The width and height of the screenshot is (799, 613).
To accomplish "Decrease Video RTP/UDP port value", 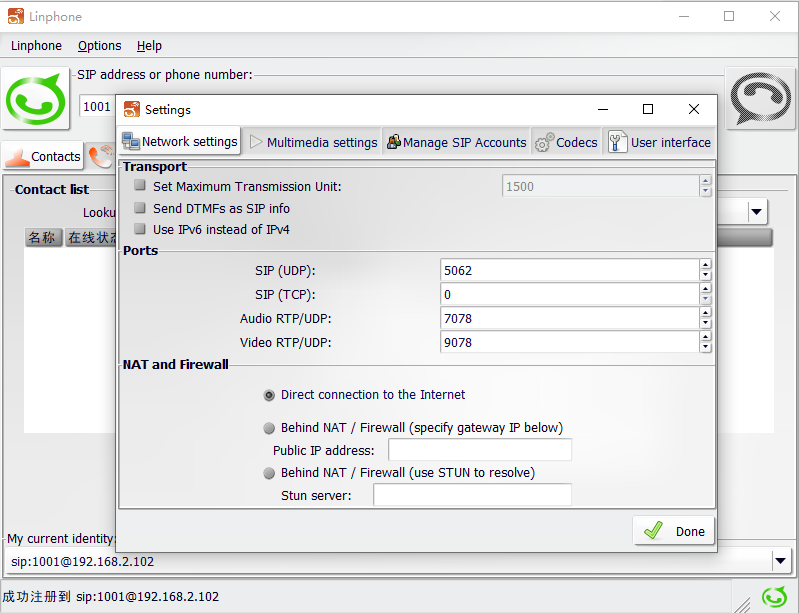I will tap(705, 347).
